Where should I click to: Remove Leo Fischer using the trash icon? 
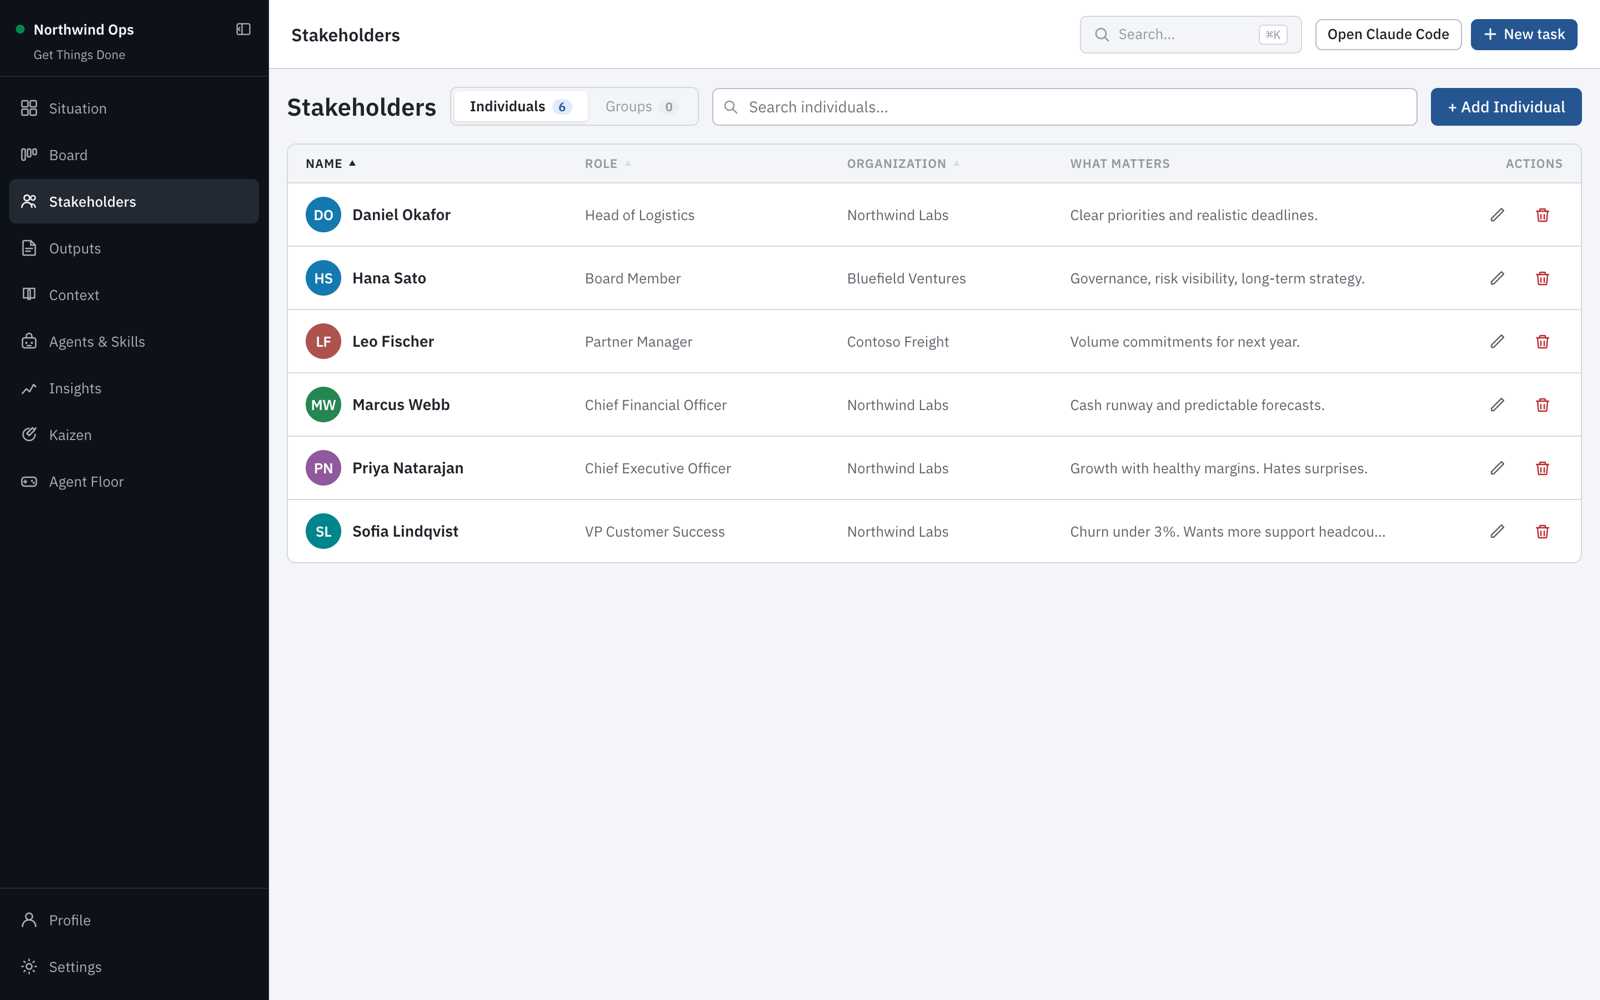pyautogui.click(x=1542, y=342)
